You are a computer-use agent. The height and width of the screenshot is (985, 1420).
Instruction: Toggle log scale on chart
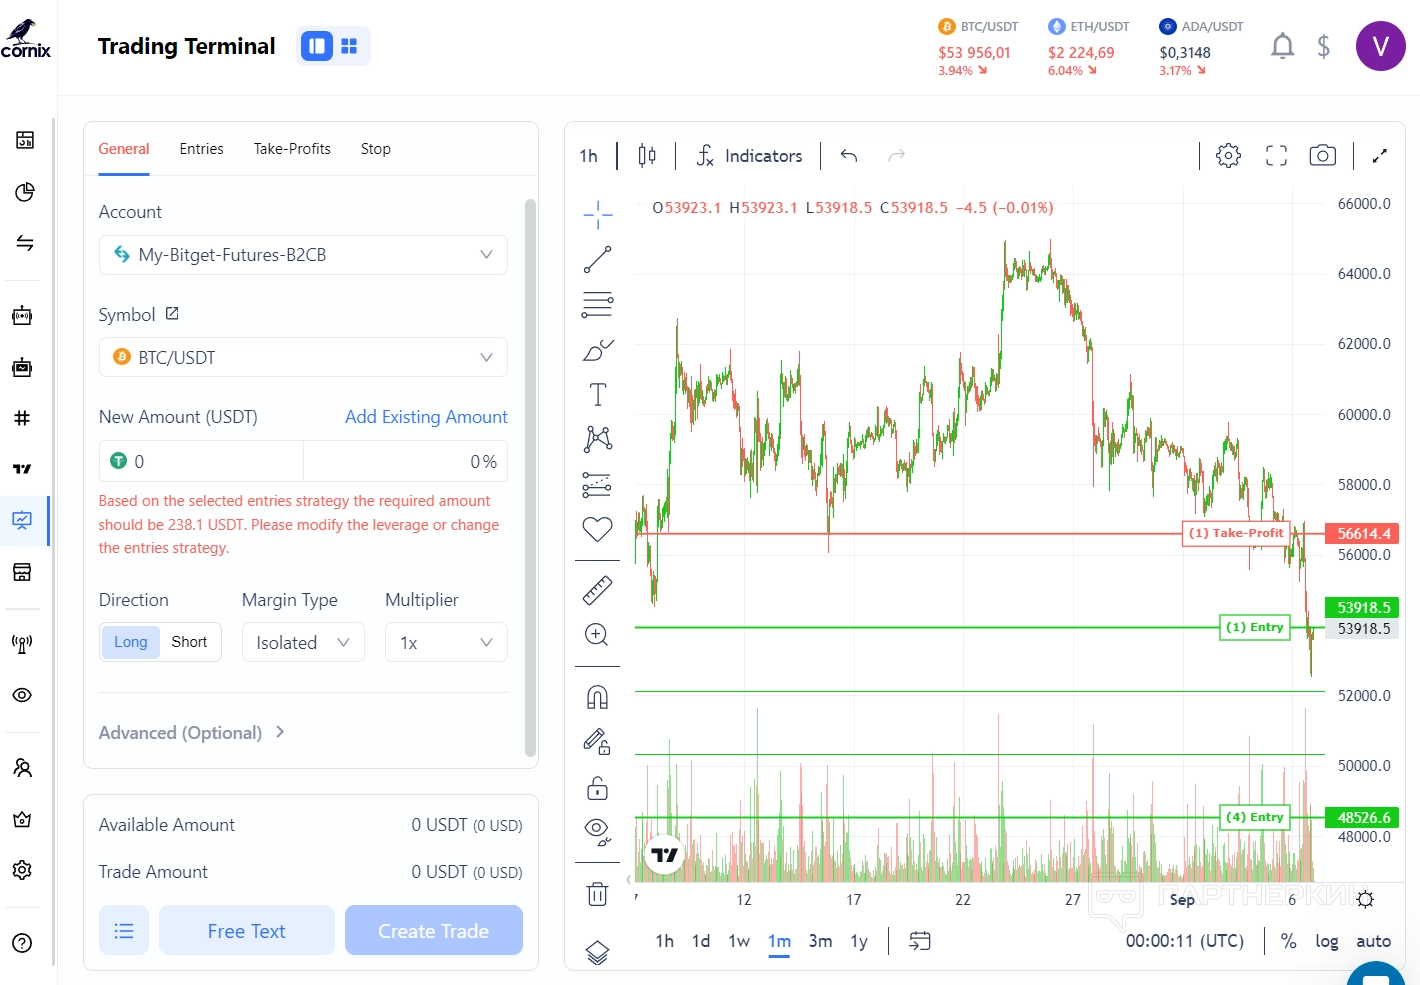[x=1326, y=941]
